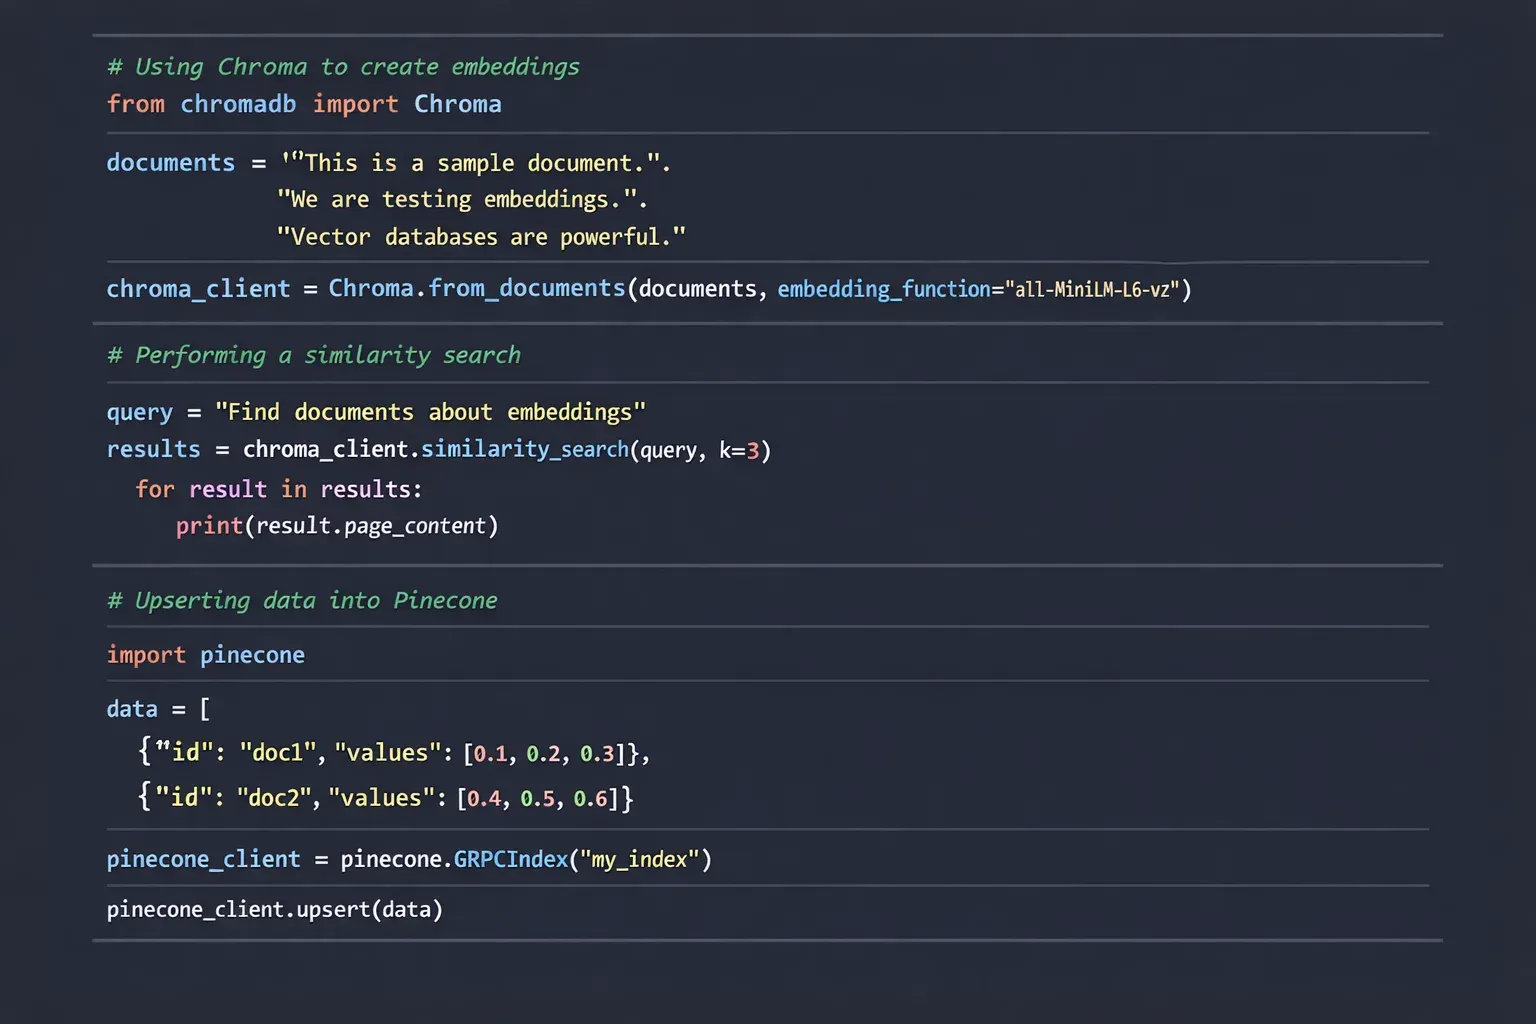Click the number 3 in k=3
1536x1024 pixels.
(x=753, y=451)
